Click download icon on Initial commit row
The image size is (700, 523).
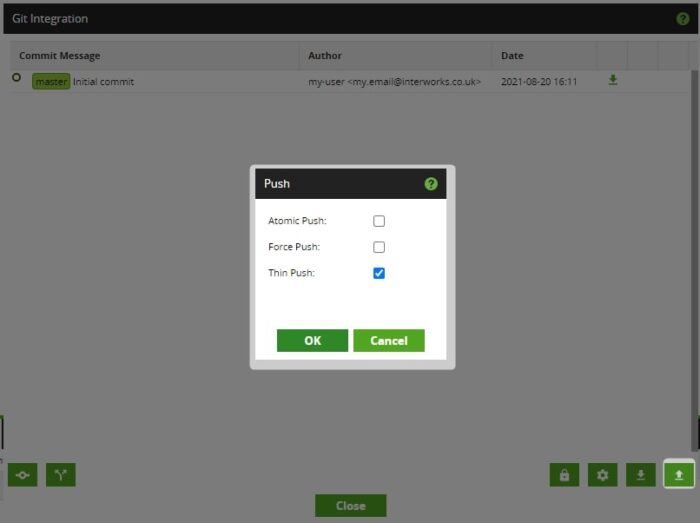(613, 81)
